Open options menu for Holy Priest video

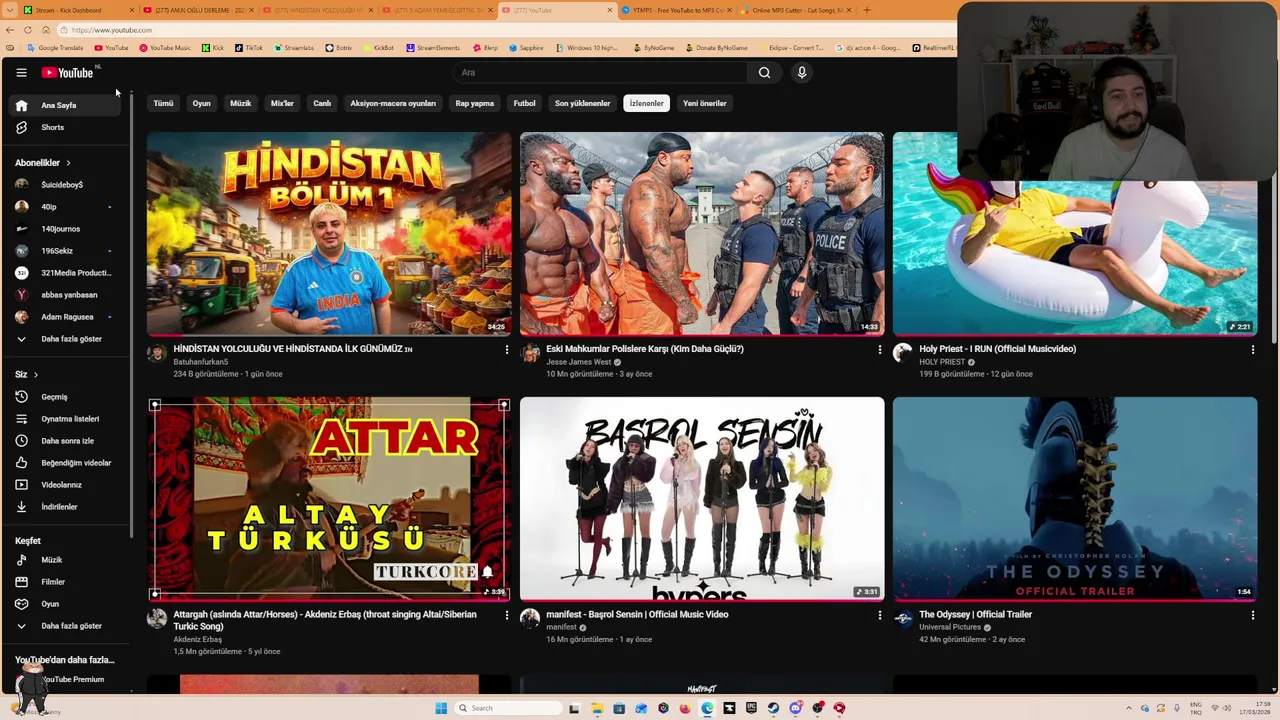[1252, 350]
